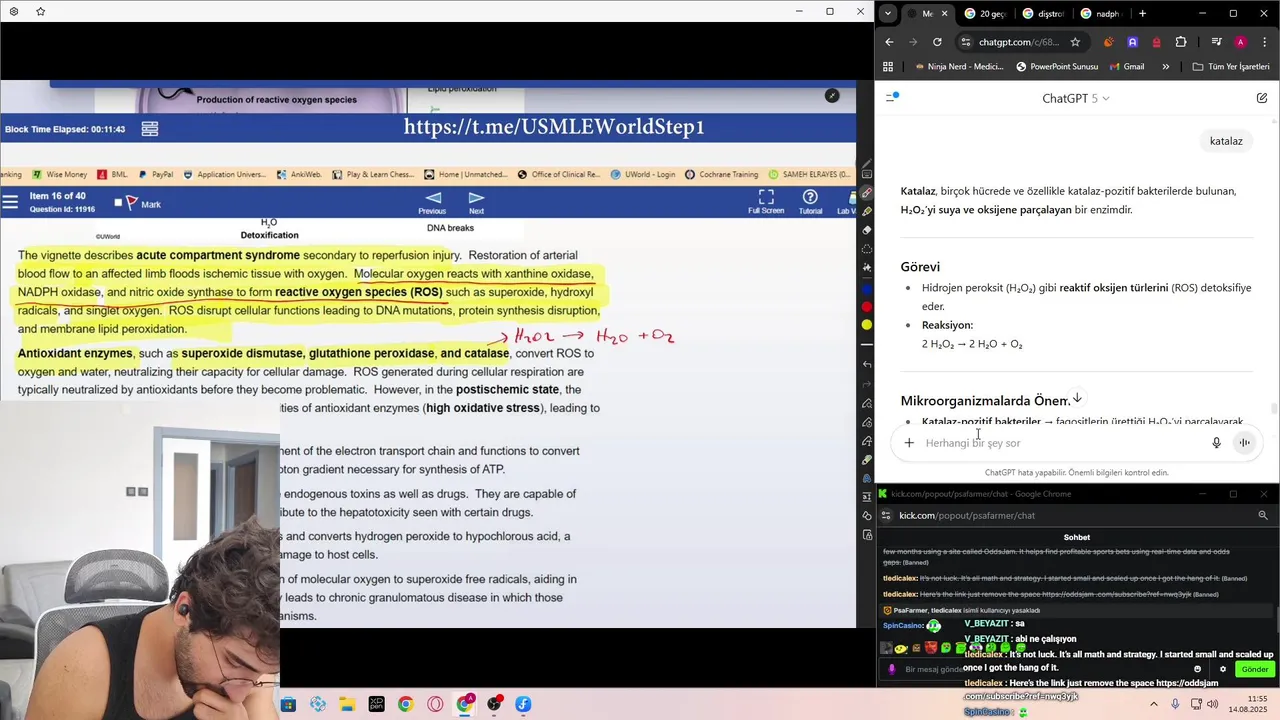The image size is (1280, 720).
Task: Open UWorld question list hamburger menu
Action: tap(10, 202)
